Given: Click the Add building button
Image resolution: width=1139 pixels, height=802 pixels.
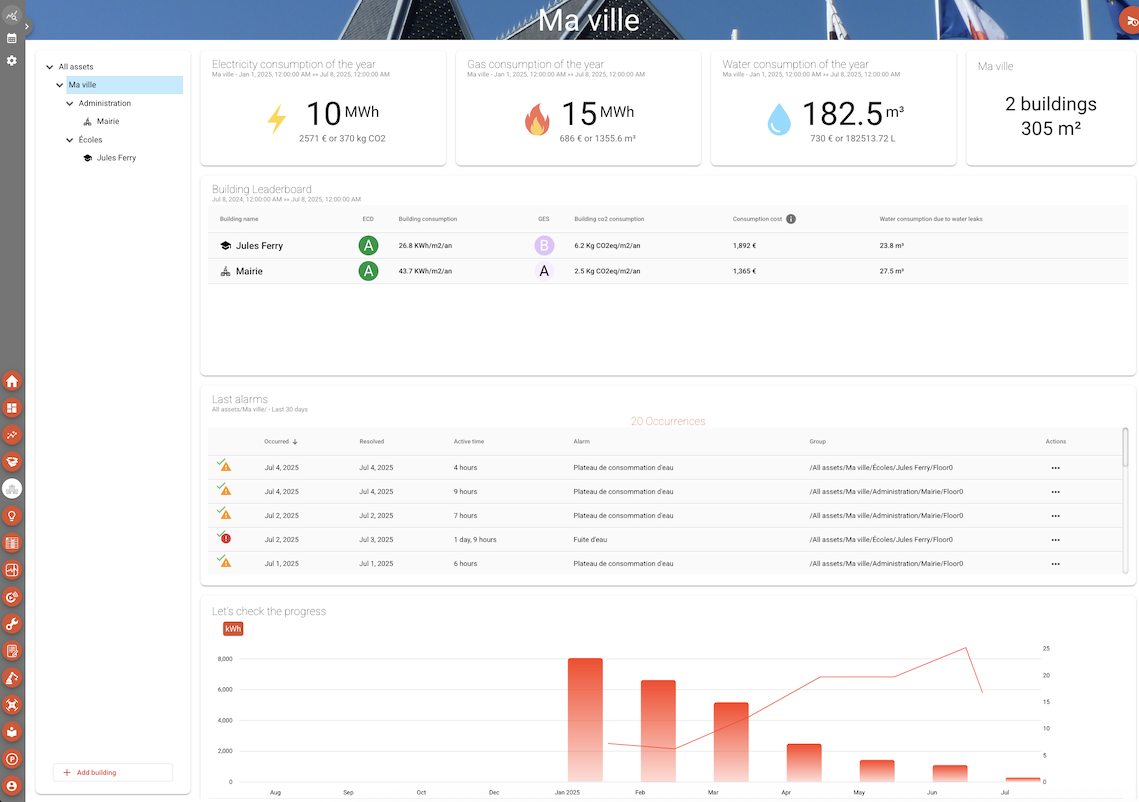Looking at the screenshot, I should tap(113, 773).
